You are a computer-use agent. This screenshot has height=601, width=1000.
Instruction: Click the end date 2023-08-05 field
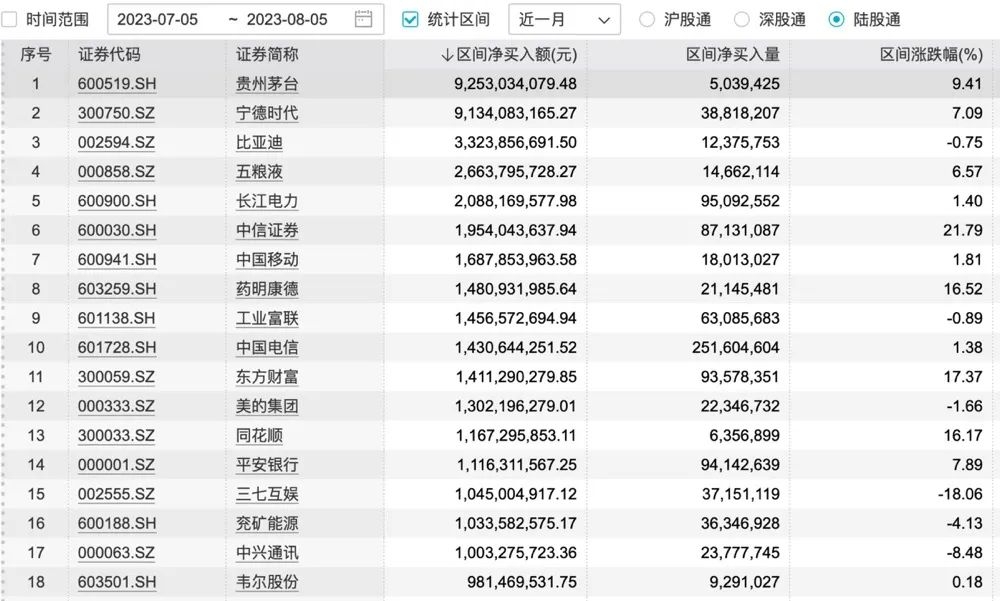[287, 20]
